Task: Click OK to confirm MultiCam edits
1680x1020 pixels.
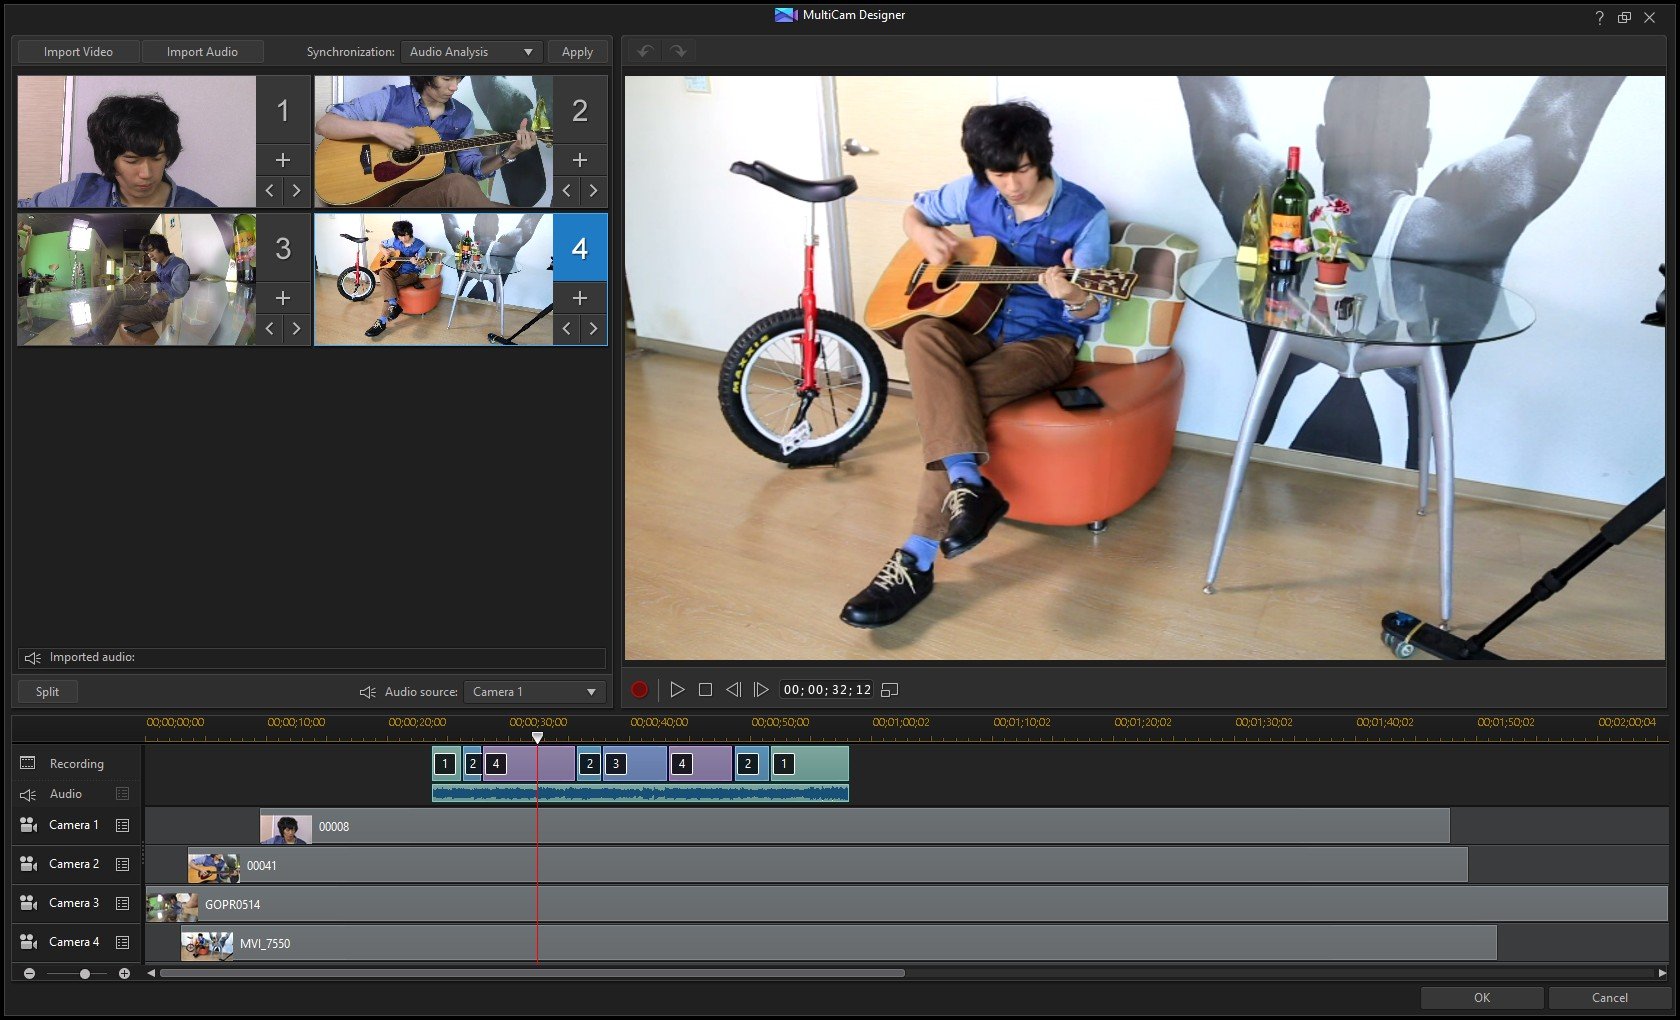Action: tap(1481, 997)
